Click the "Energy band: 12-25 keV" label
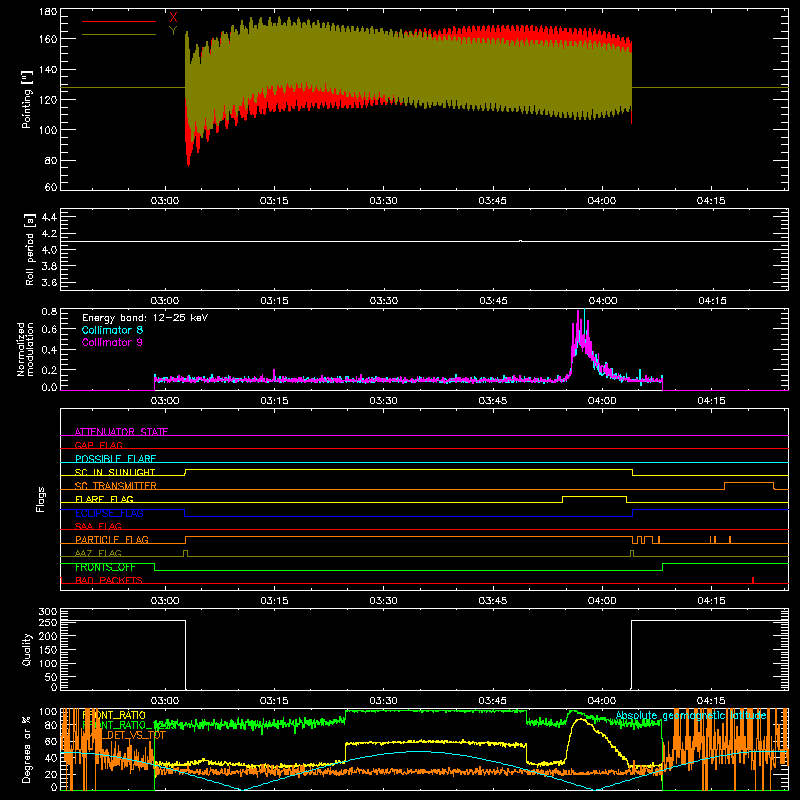The image size is (800, 800). pos(145,318)
